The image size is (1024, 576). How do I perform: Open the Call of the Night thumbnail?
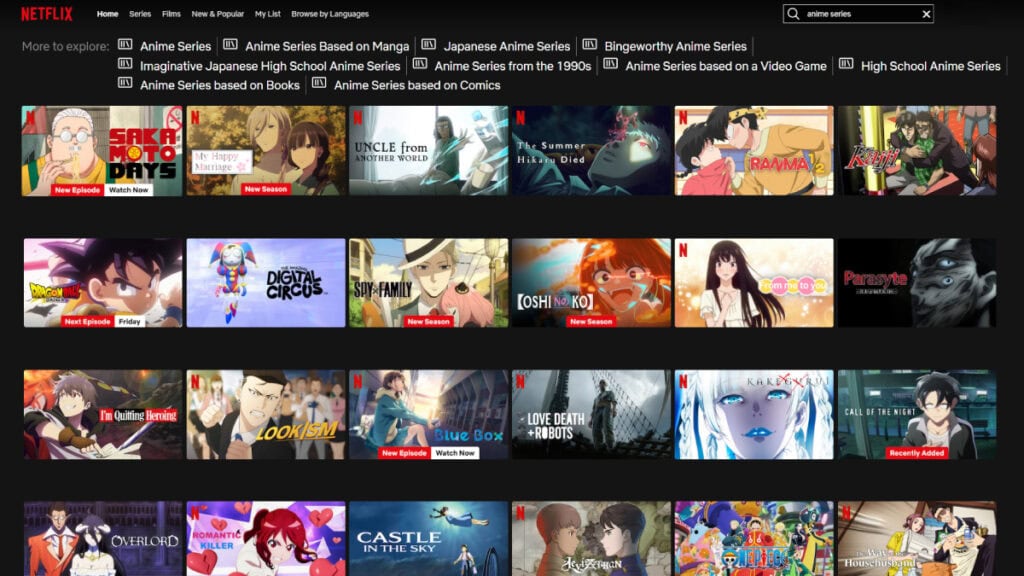point(917,415)
